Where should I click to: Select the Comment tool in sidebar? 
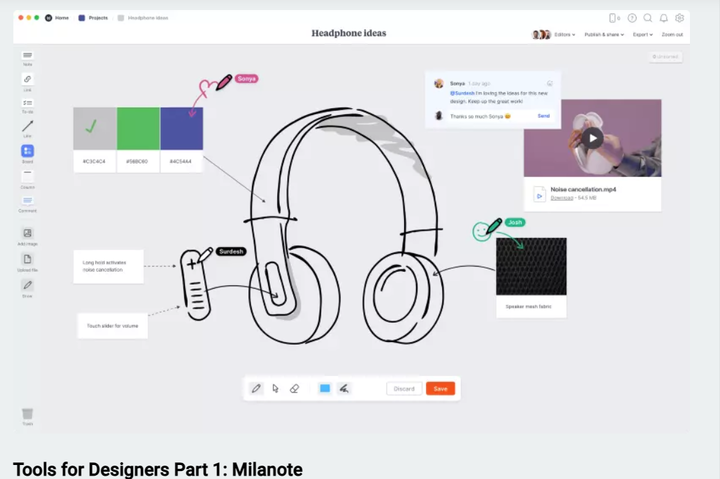pos(27,202)
